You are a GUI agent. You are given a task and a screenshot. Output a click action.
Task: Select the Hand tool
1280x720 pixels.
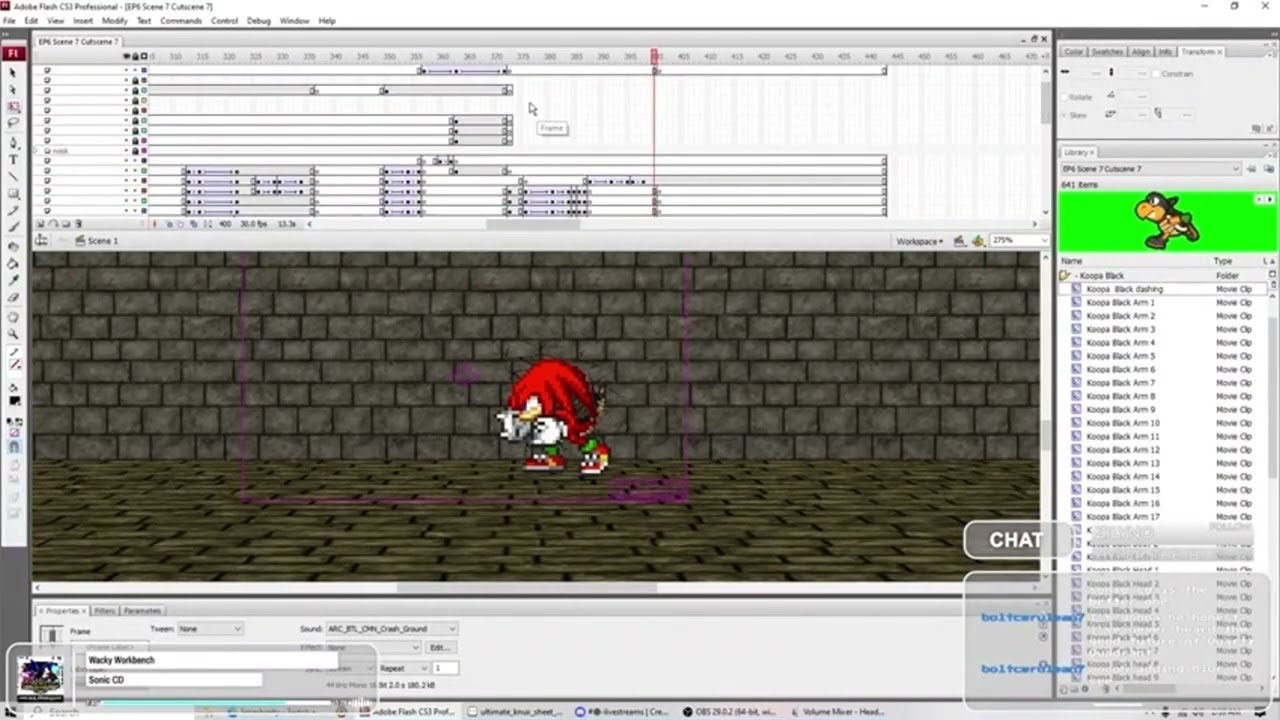[13, 316]
